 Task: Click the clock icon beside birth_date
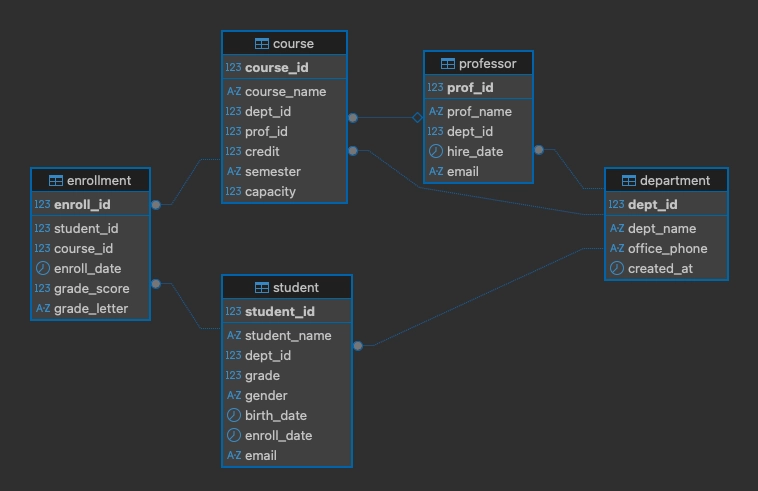(233, 415)
